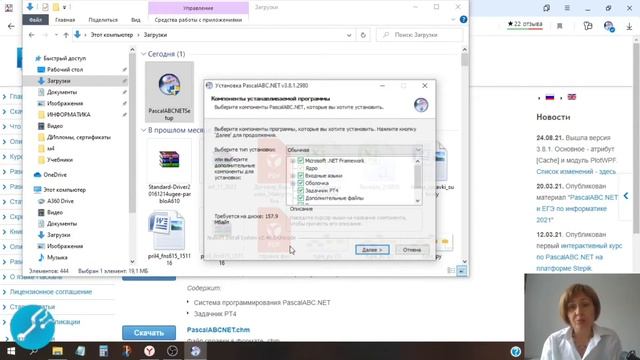Click Этот компьютер in address breadcrumb

tap(111, 35)
